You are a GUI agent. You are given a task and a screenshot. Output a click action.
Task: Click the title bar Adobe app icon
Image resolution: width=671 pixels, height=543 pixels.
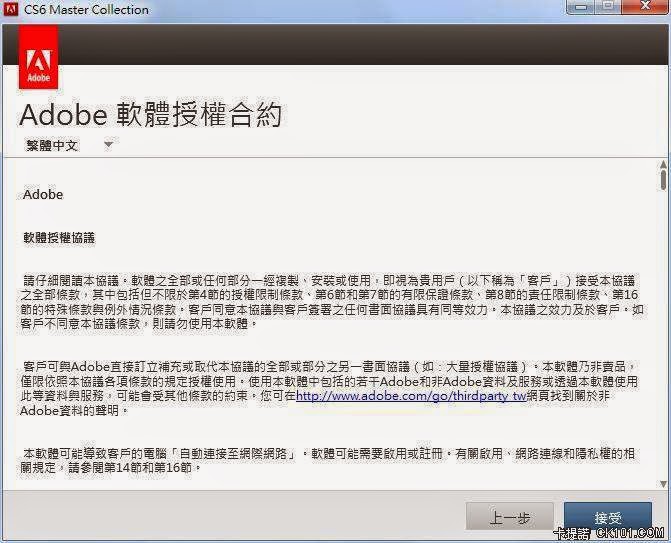tap(11, 9)
